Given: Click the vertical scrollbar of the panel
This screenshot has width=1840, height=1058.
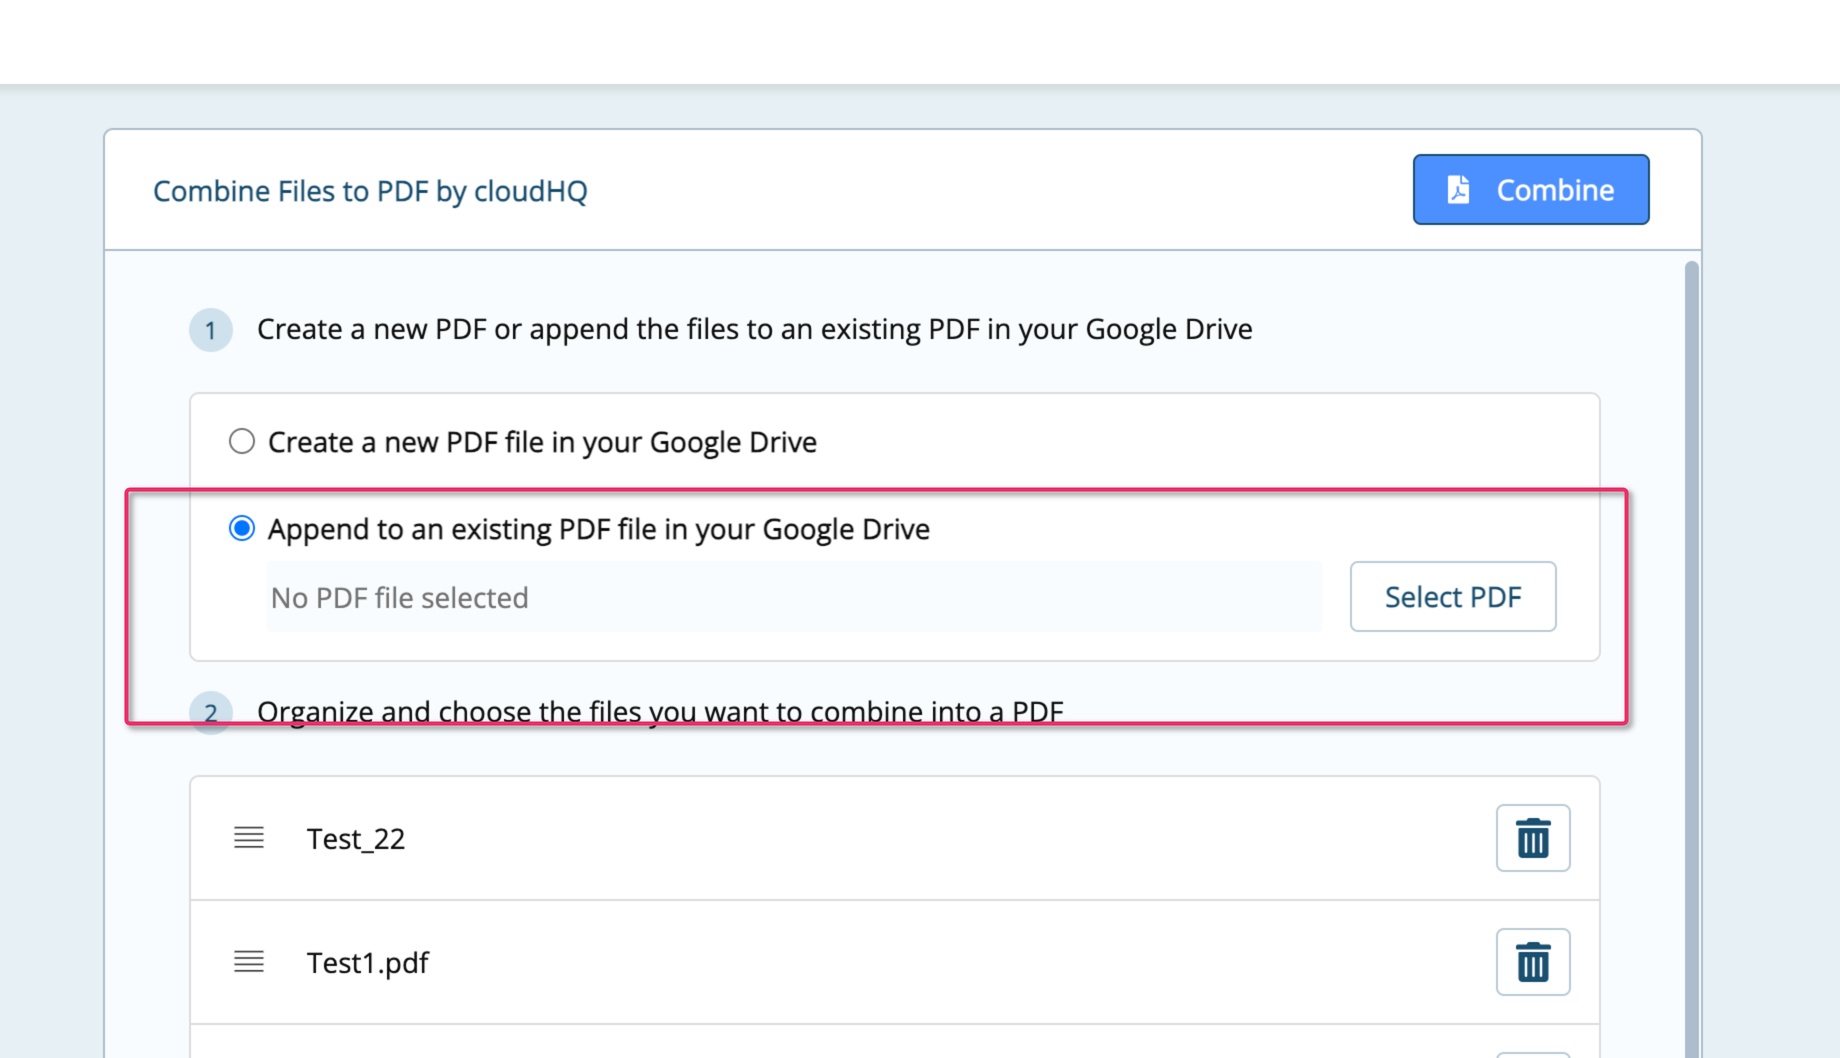Looking at the screenshot, I should pyautogui.click(x=1691, y=659).
